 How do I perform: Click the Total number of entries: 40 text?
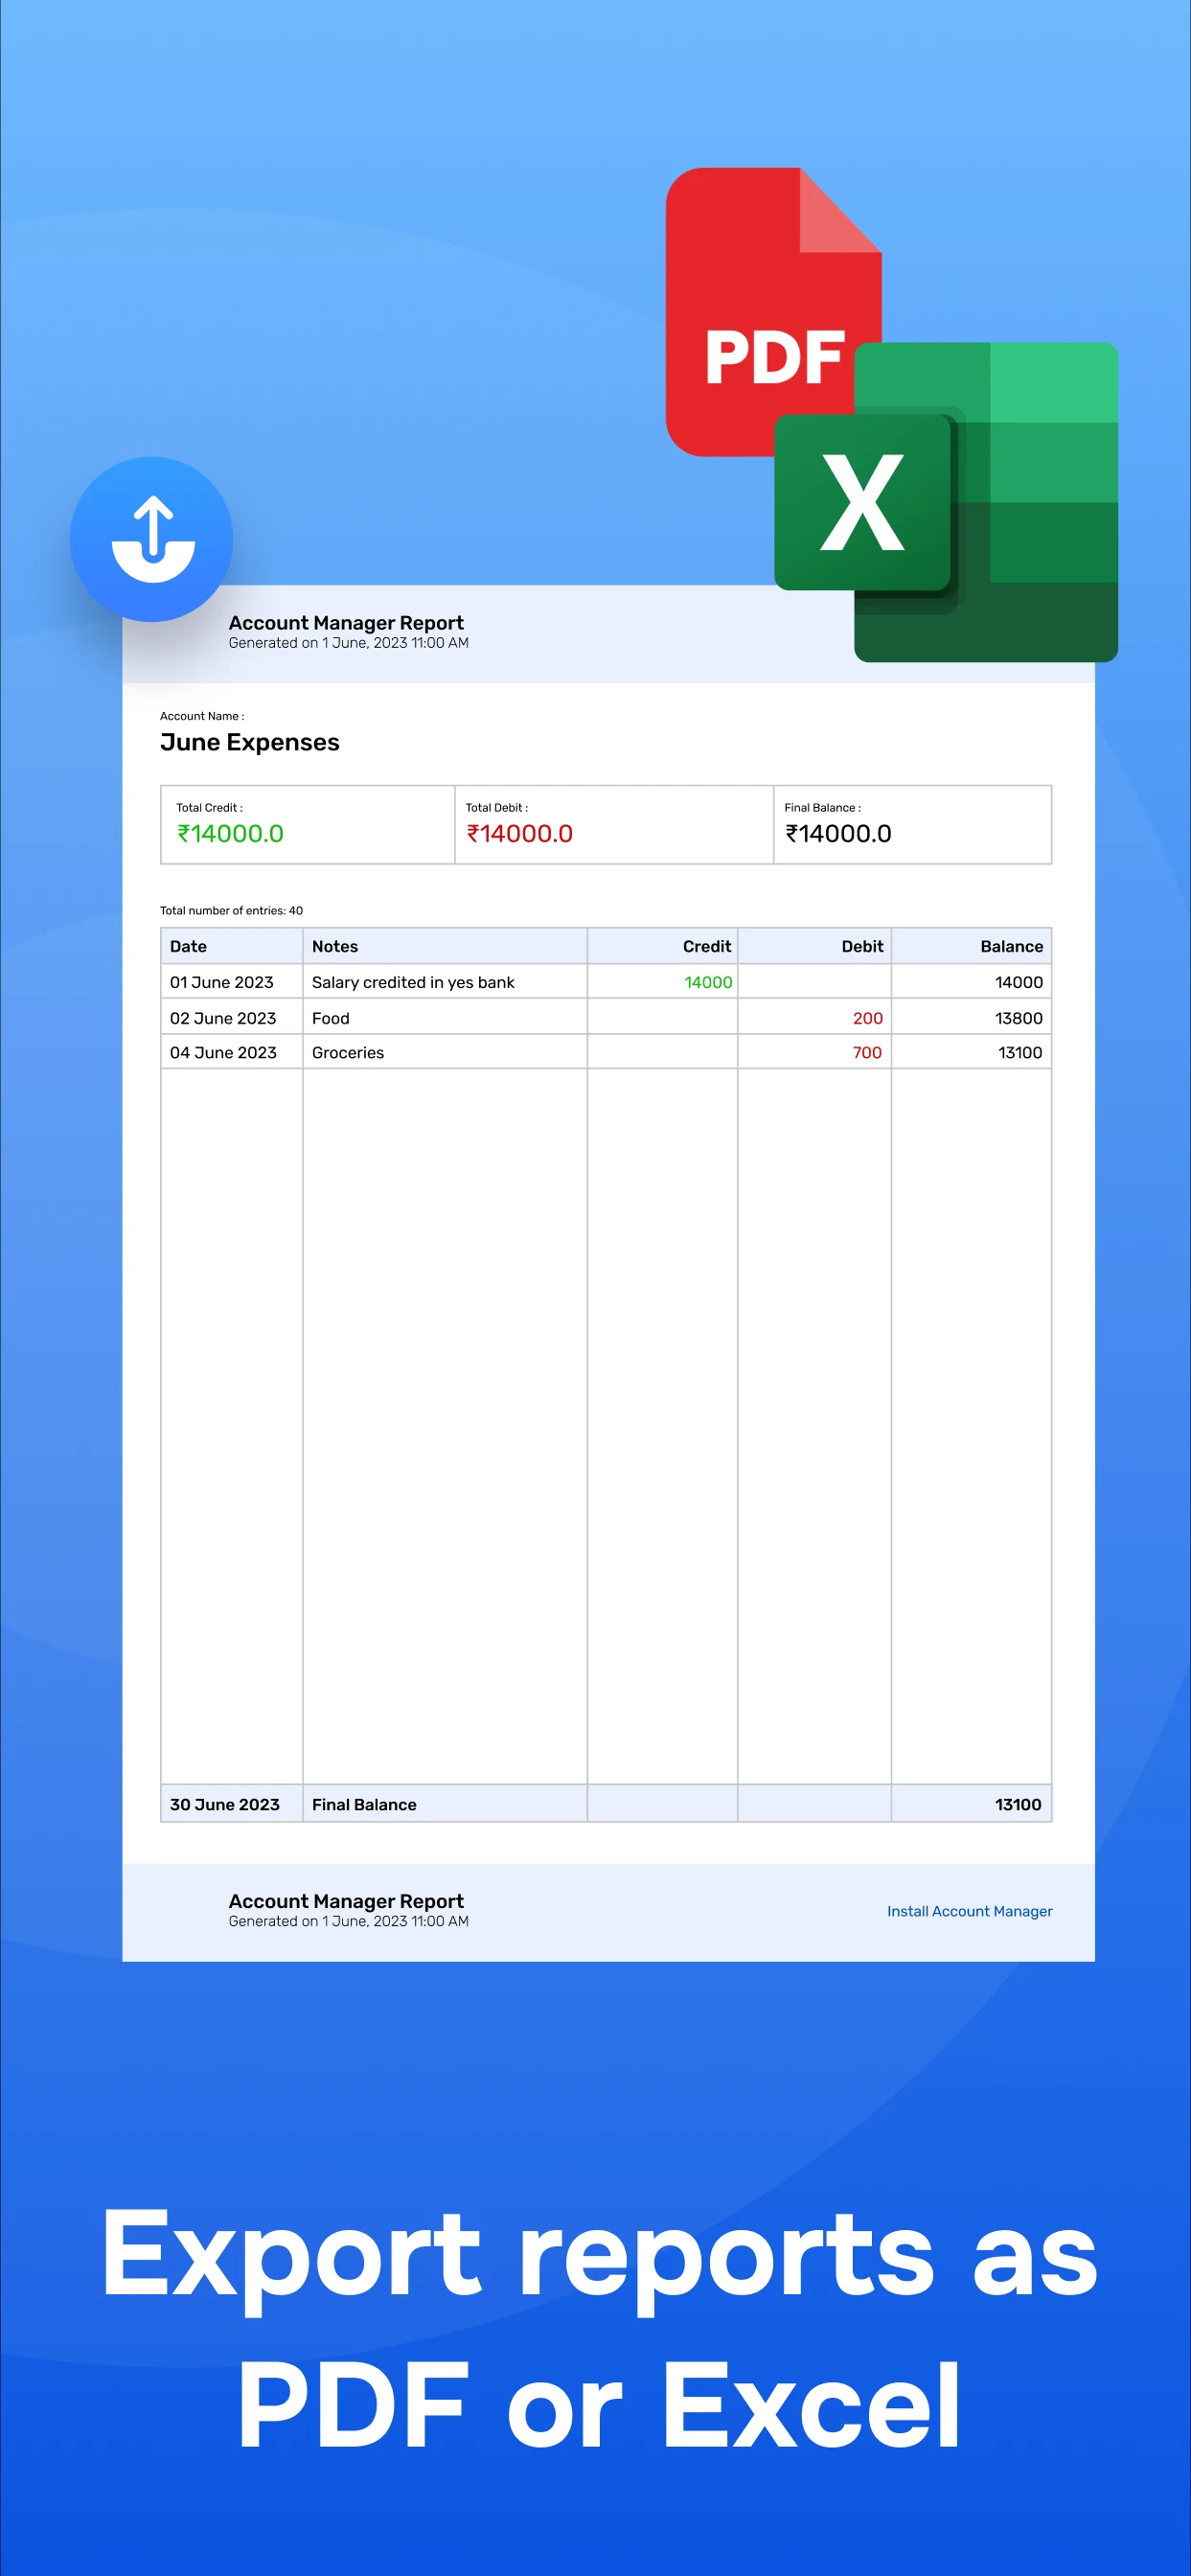[x=231, y=910]
